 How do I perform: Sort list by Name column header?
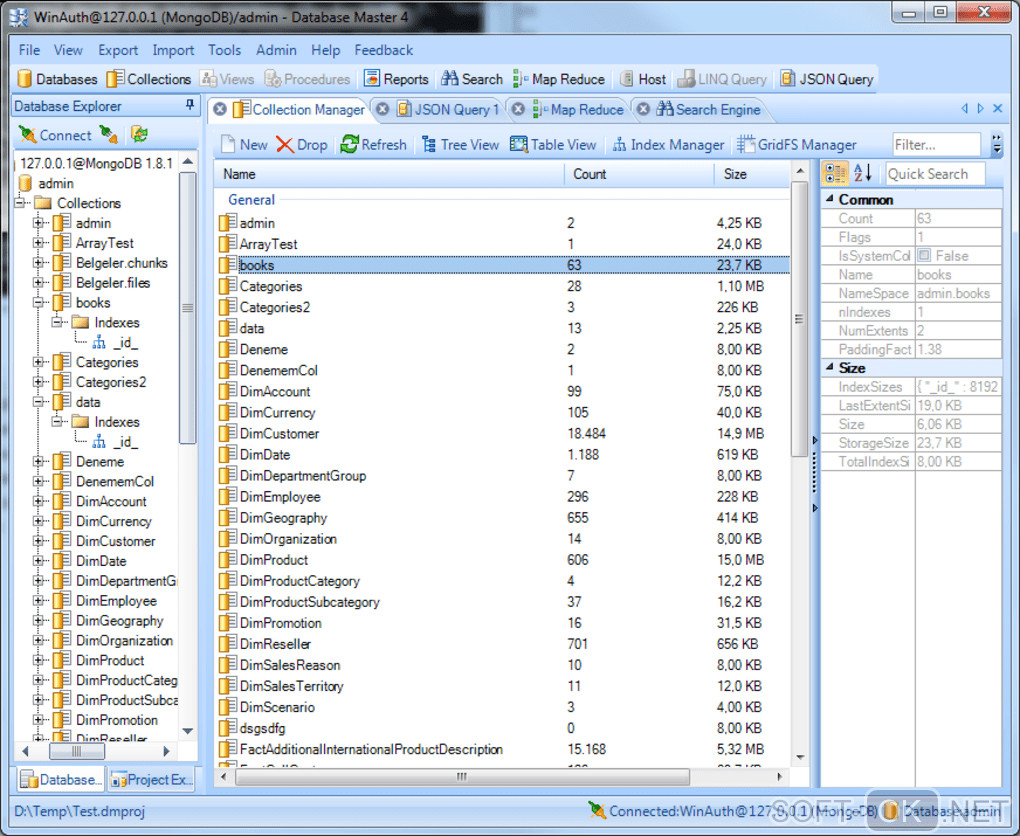(x=390, y=174)
